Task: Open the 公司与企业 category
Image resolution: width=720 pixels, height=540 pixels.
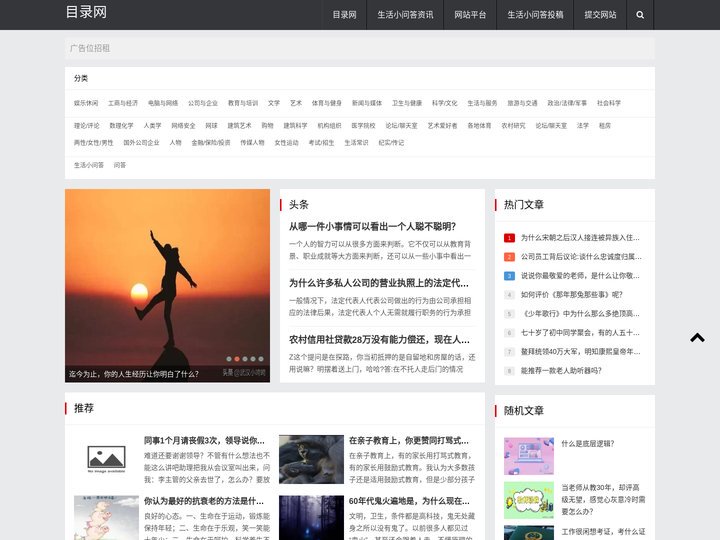Action: (202, 103)
